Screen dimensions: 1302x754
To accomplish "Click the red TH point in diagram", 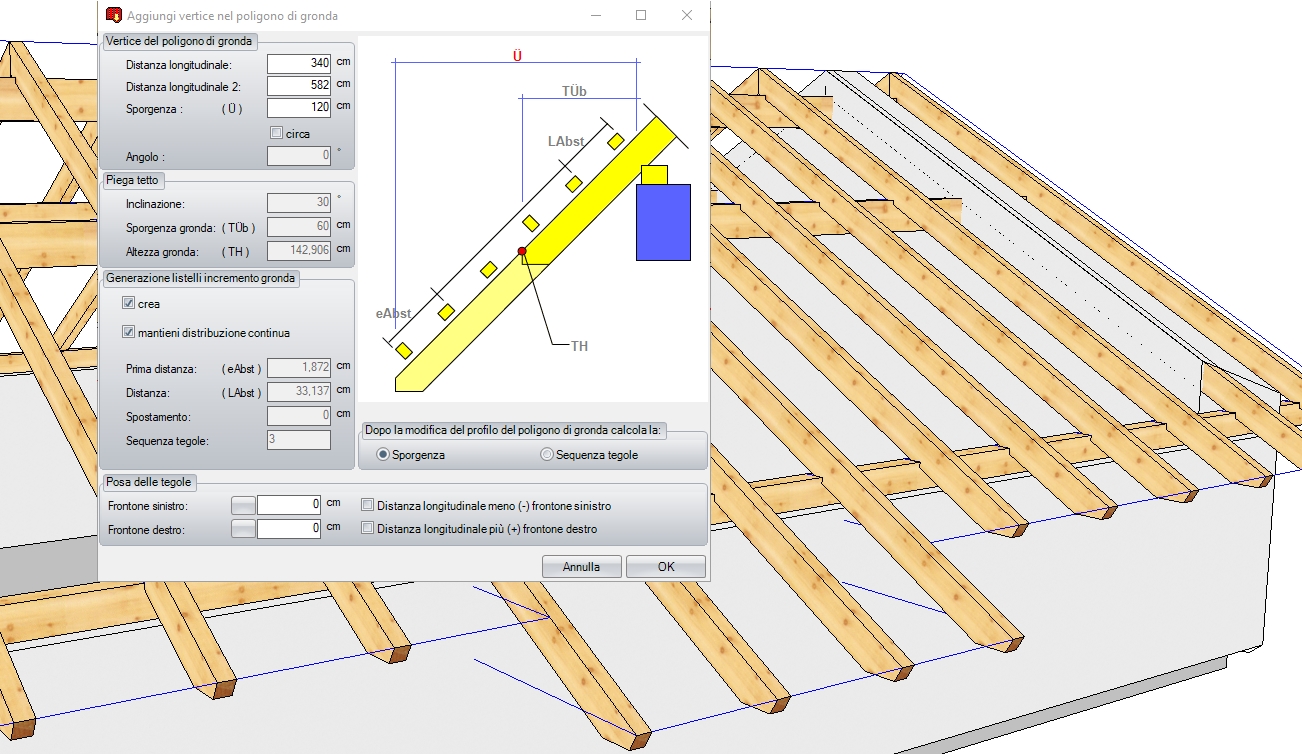I will pyautogui.click(x=522, y=251).
